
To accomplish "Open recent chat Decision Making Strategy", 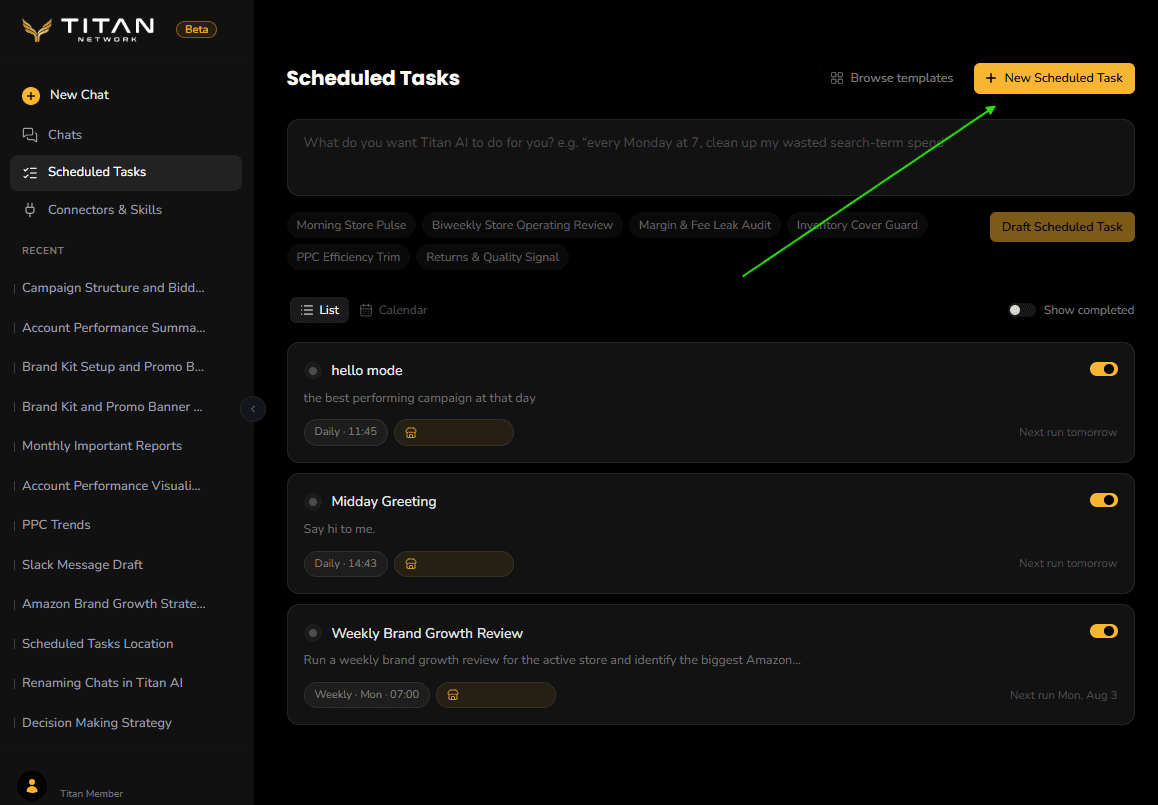I will click(97, 723).
